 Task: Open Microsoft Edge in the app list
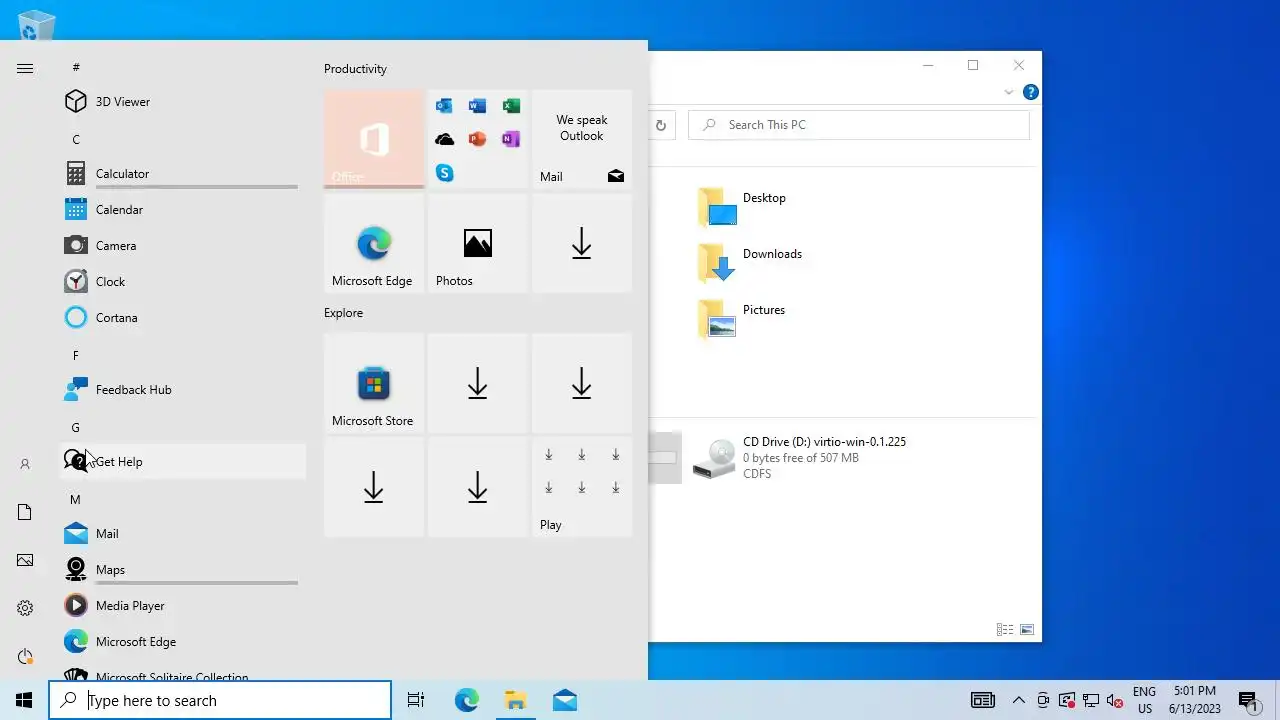pos(182,642)
